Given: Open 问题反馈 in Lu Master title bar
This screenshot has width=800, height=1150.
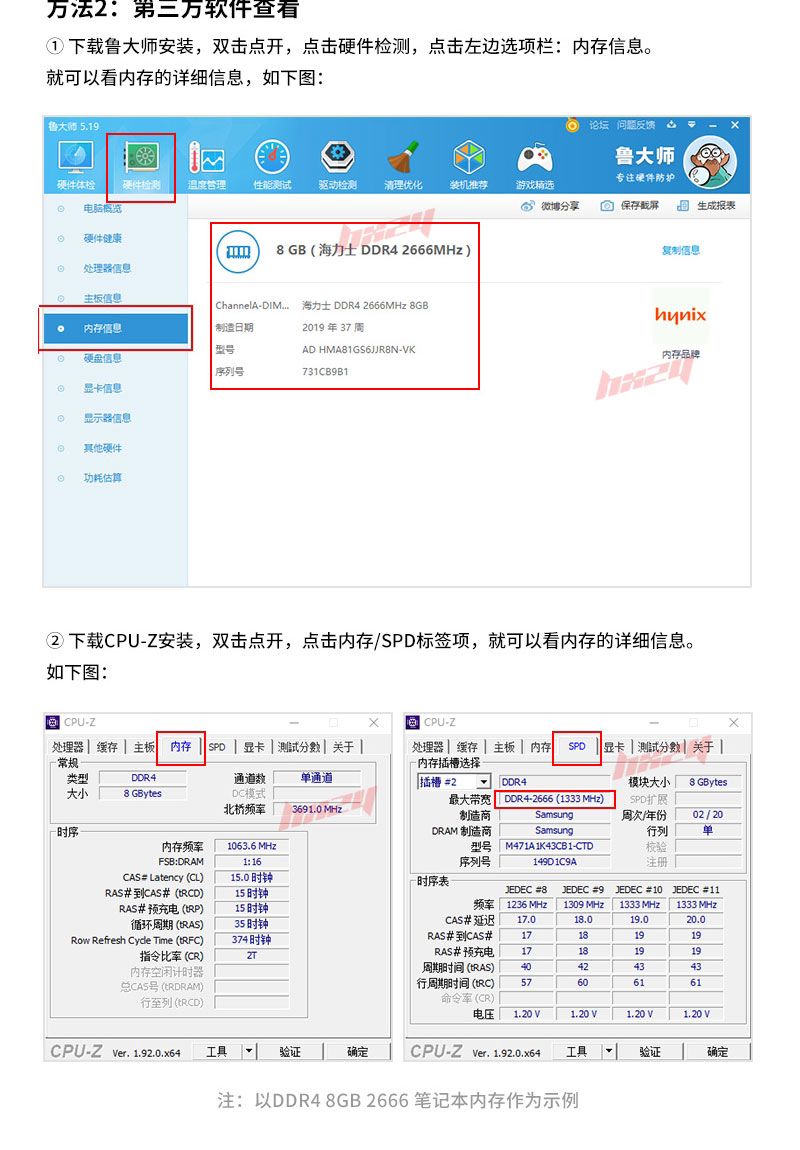Looking at the screenshot, I should coord(636,125).
